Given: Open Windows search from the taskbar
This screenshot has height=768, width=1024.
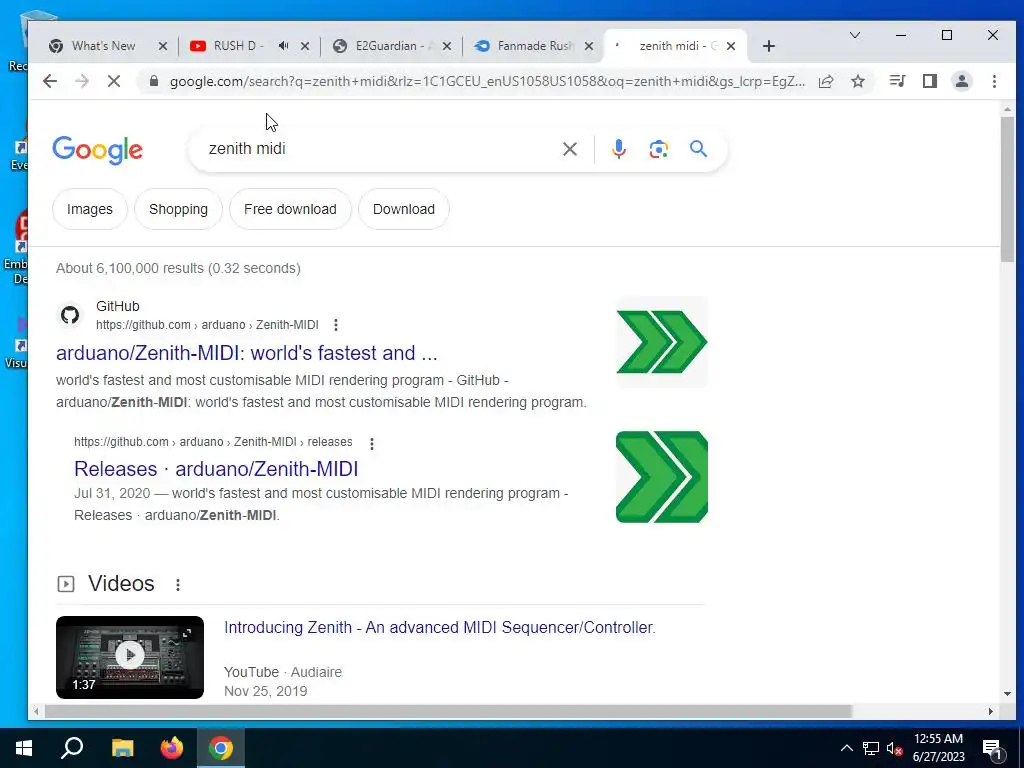Looking at the screenshot, I should coord(72,748).
